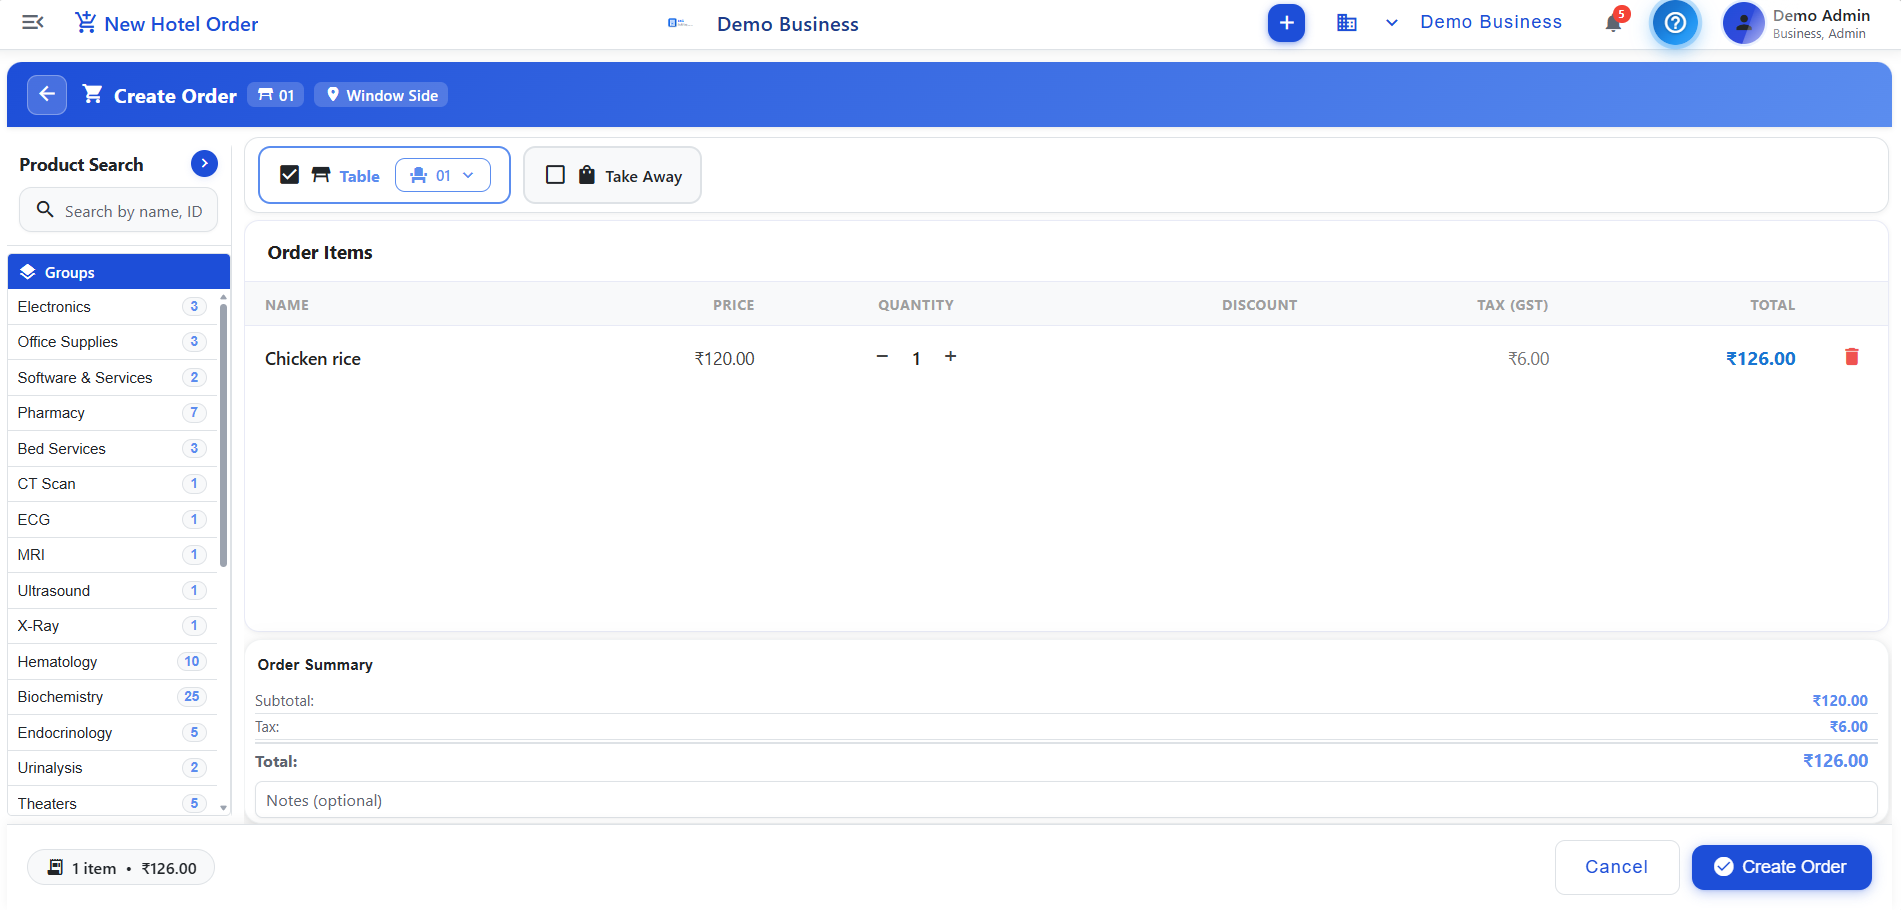The height and width of the screenshot is (910, 1901).
Task: Select the Office Supplies group
Action: (x=112, y=342)
